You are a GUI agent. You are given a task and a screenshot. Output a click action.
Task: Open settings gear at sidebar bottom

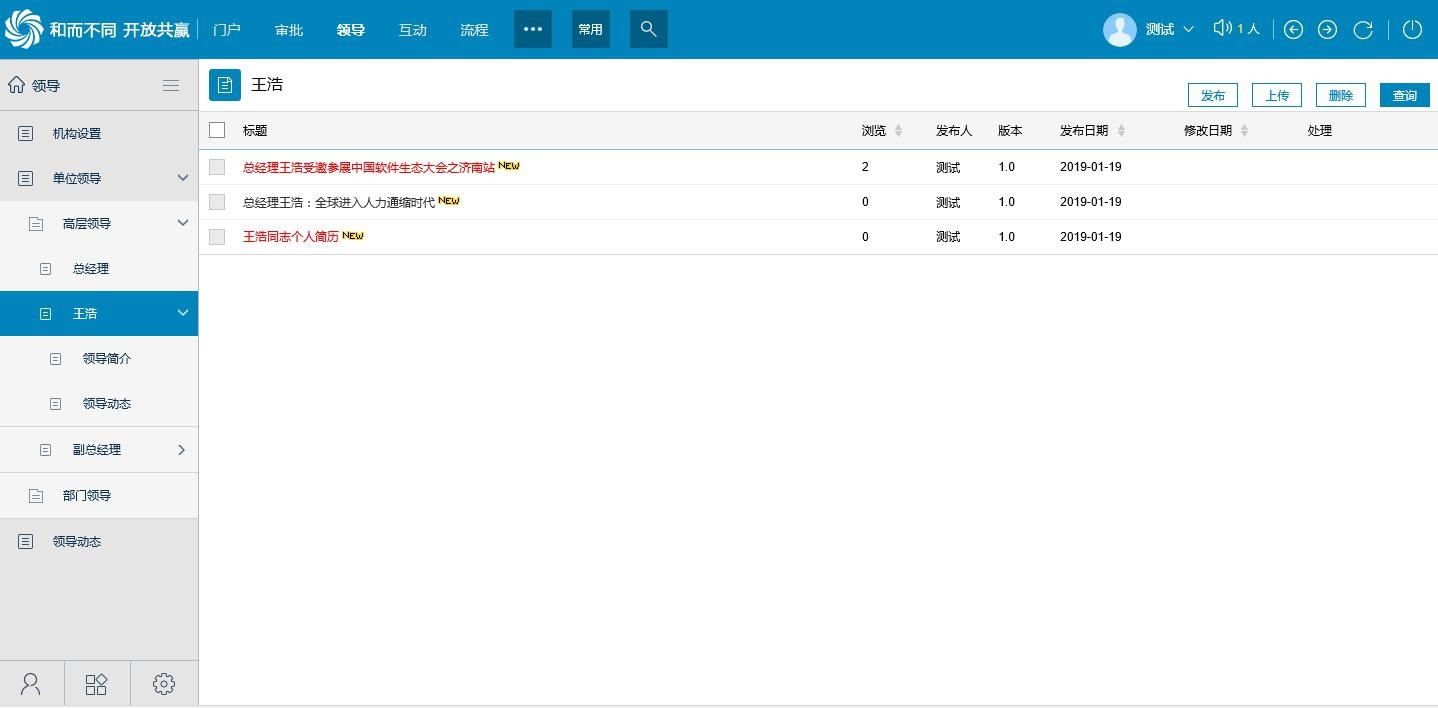click(164, 684)
